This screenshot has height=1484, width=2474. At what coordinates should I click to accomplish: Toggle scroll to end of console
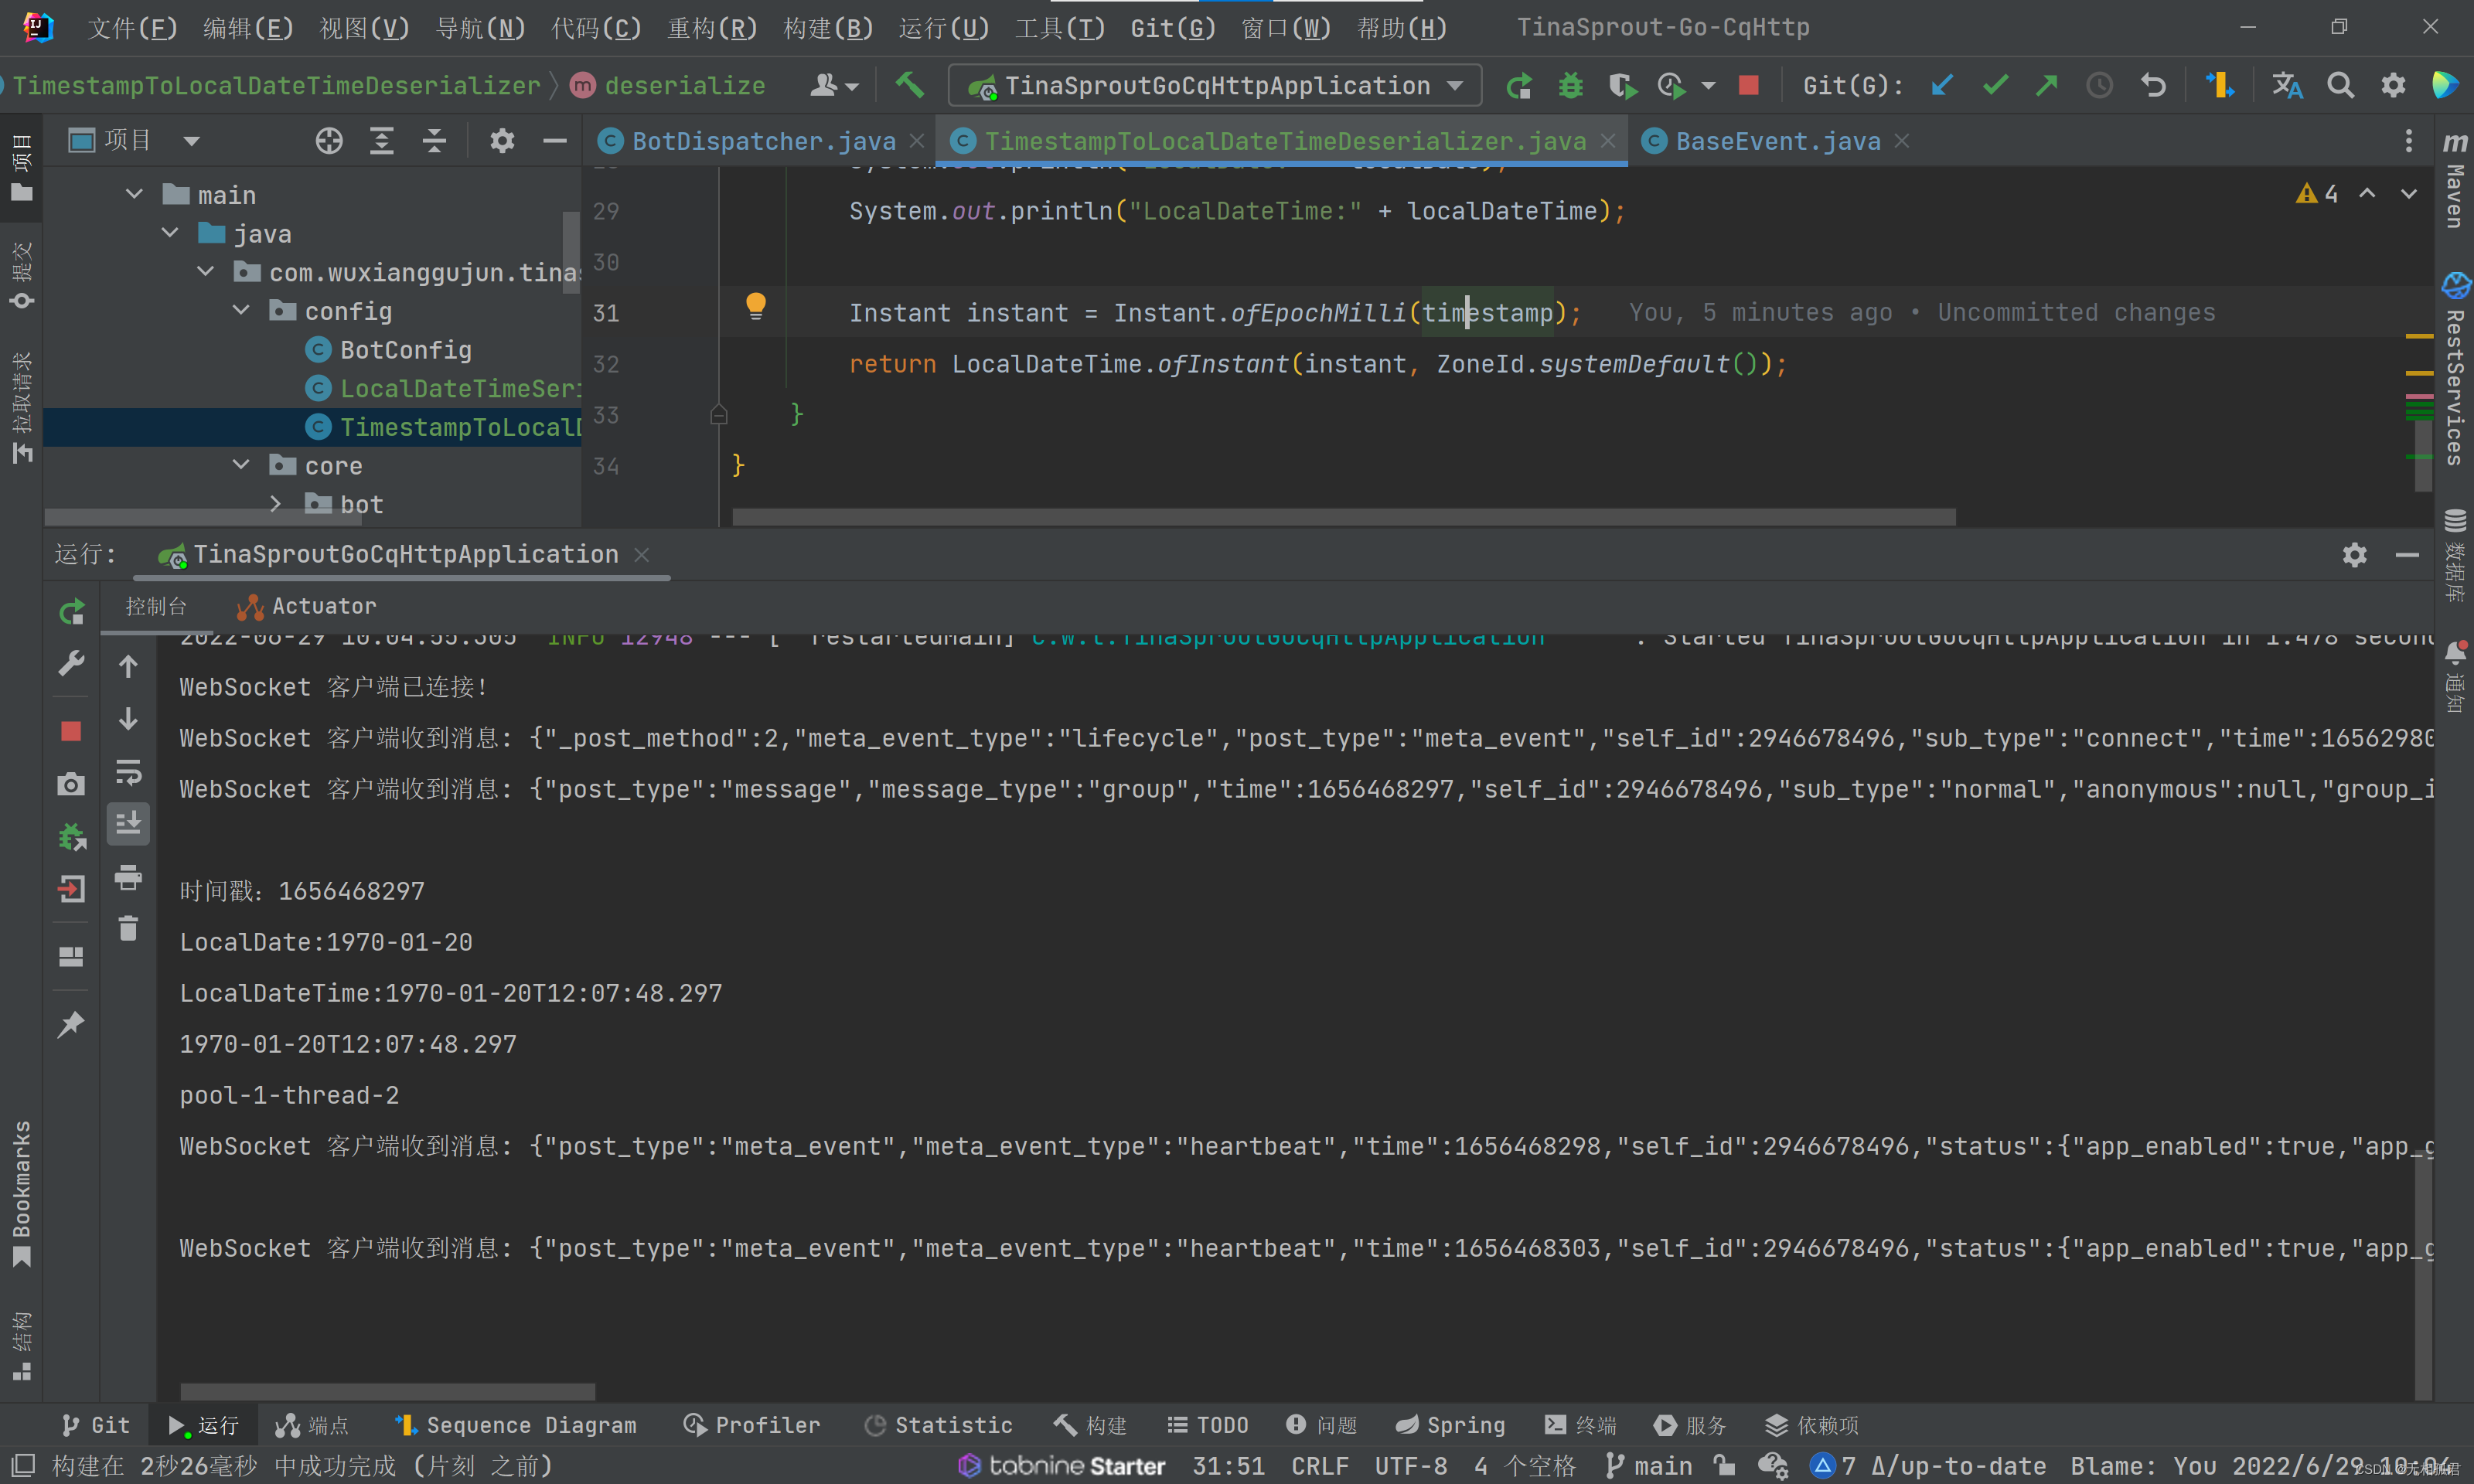click(128, 824)
